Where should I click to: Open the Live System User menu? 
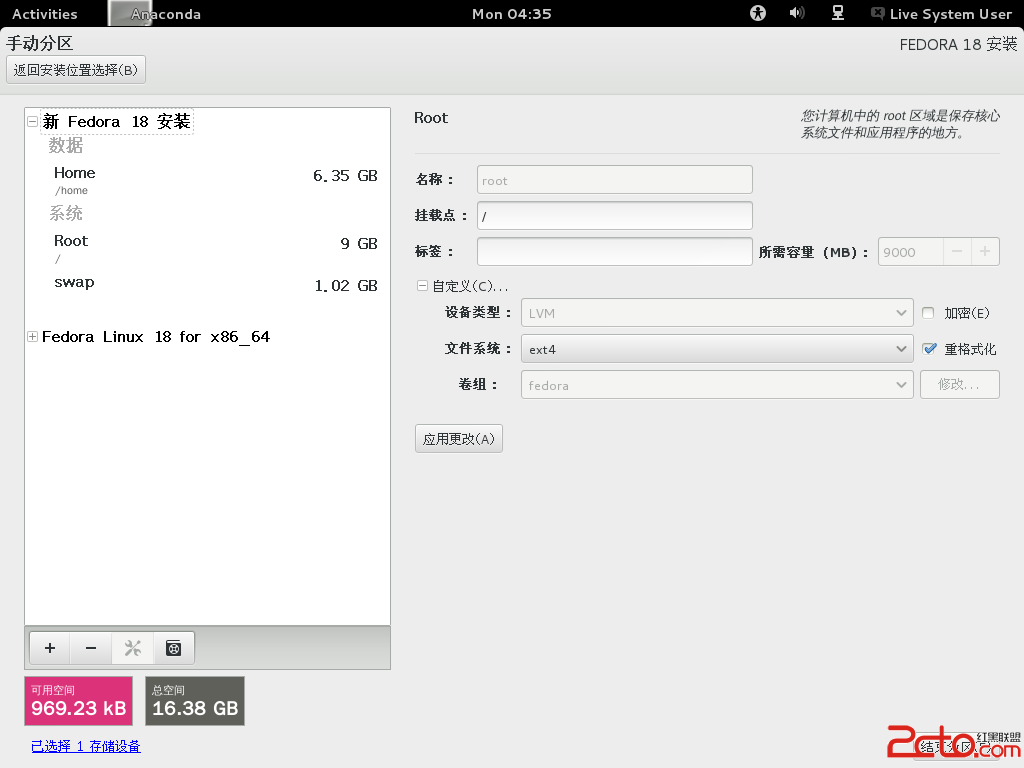(941, 14)
